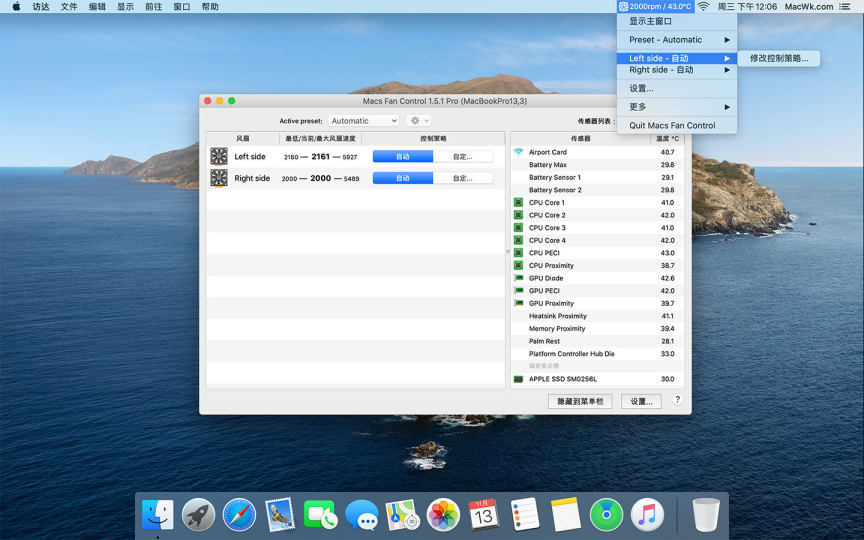Open Messages from the Dock
The width and height of the screenshot is (864, 540).
361,514
